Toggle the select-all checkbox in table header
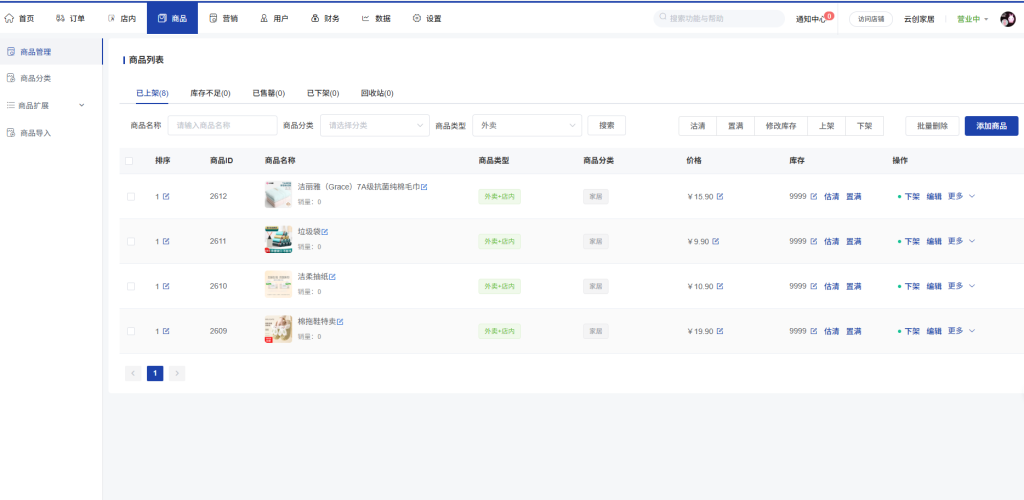The image size is (1024, 500). click(x=129, y=161)
